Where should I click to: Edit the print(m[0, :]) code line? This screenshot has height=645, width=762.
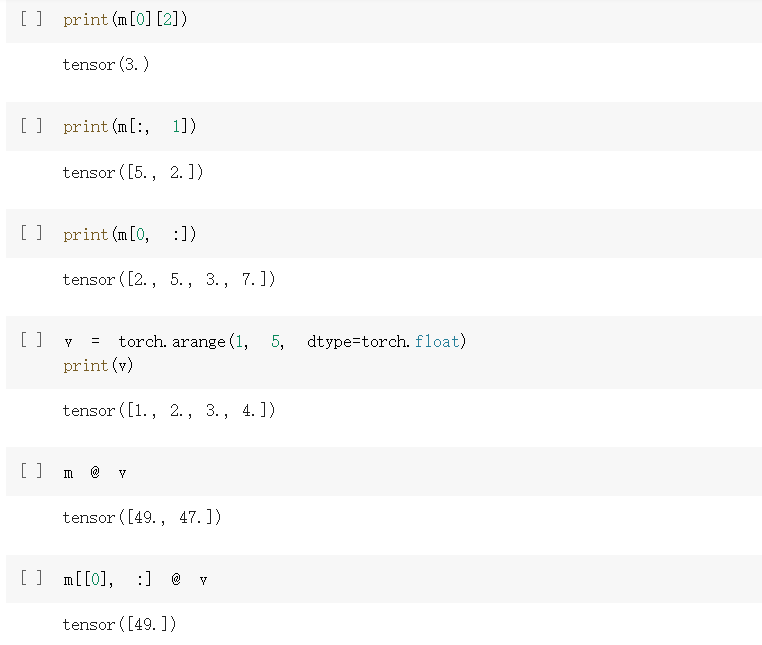(129, 234)
